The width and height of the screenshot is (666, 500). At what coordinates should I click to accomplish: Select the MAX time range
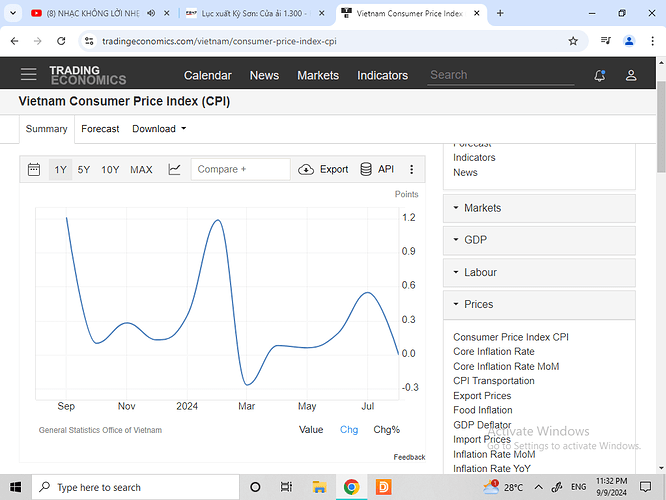[x=141, y=169]
